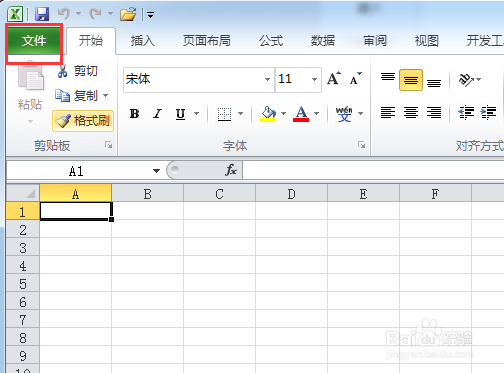Toggle middle vertical align icon

pyautogui.click(x=411, y=80)
